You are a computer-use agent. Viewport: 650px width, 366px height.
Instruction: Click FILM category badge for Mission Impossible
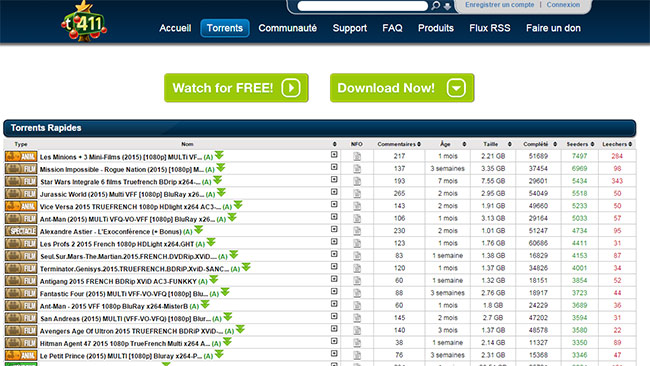21,169
